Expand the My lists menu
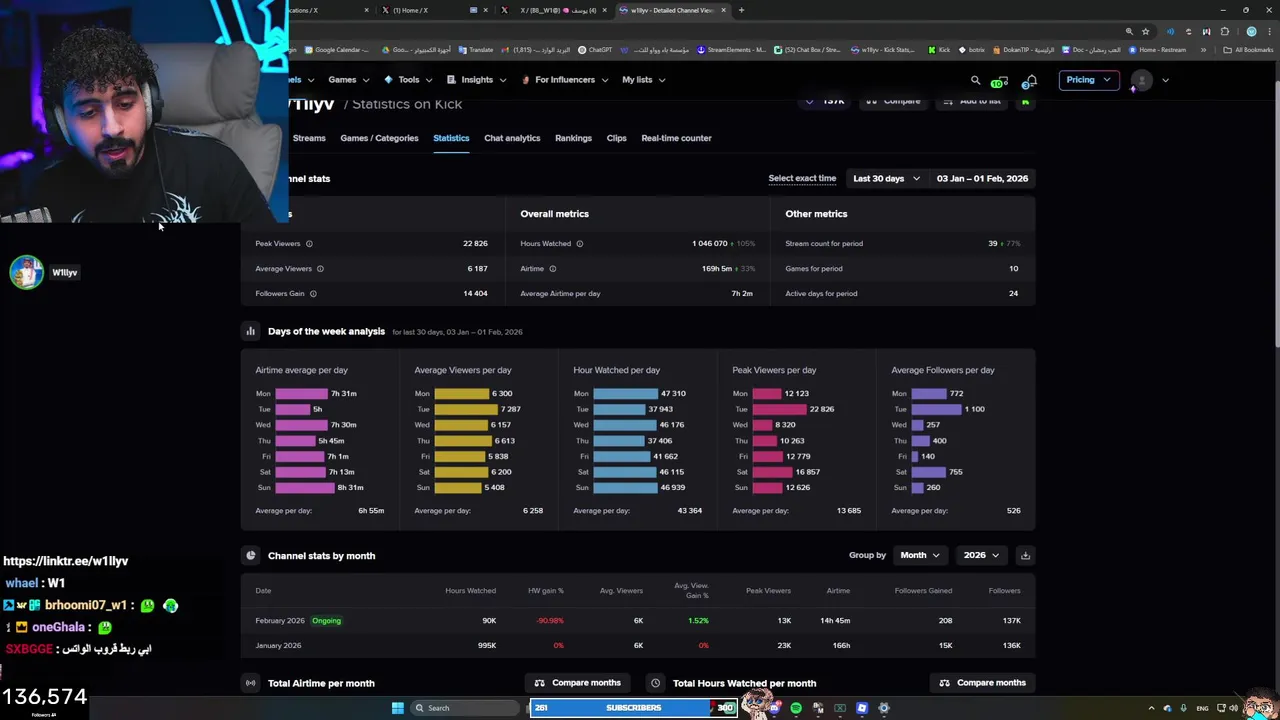Screen dimensions: 1280x720 [643, 80]
